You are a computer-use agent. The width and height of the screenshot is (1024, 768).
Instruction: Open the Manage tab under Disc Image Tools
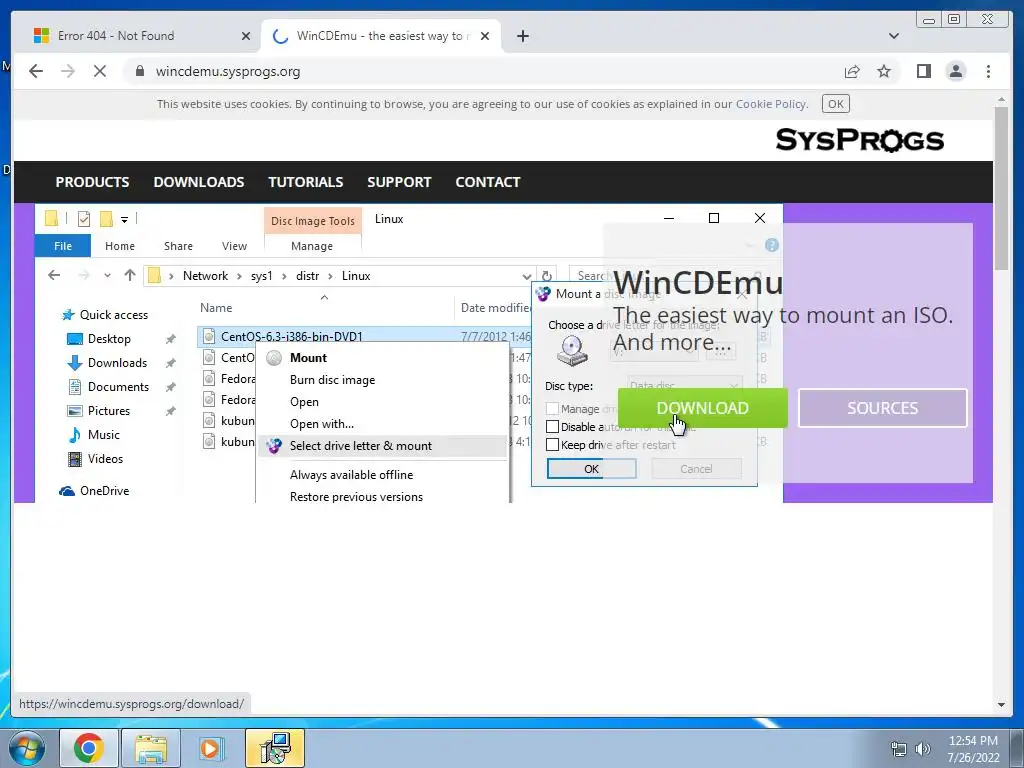[x=312, y=246]
